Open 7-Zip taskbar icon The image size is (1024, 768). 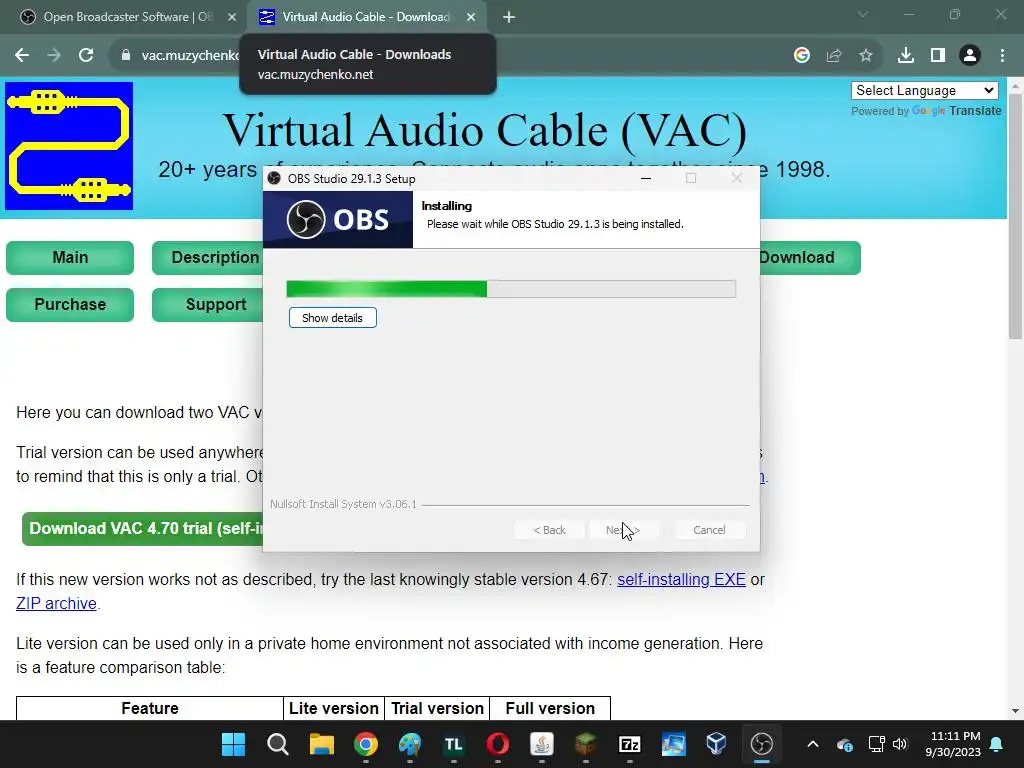point(630,744)
